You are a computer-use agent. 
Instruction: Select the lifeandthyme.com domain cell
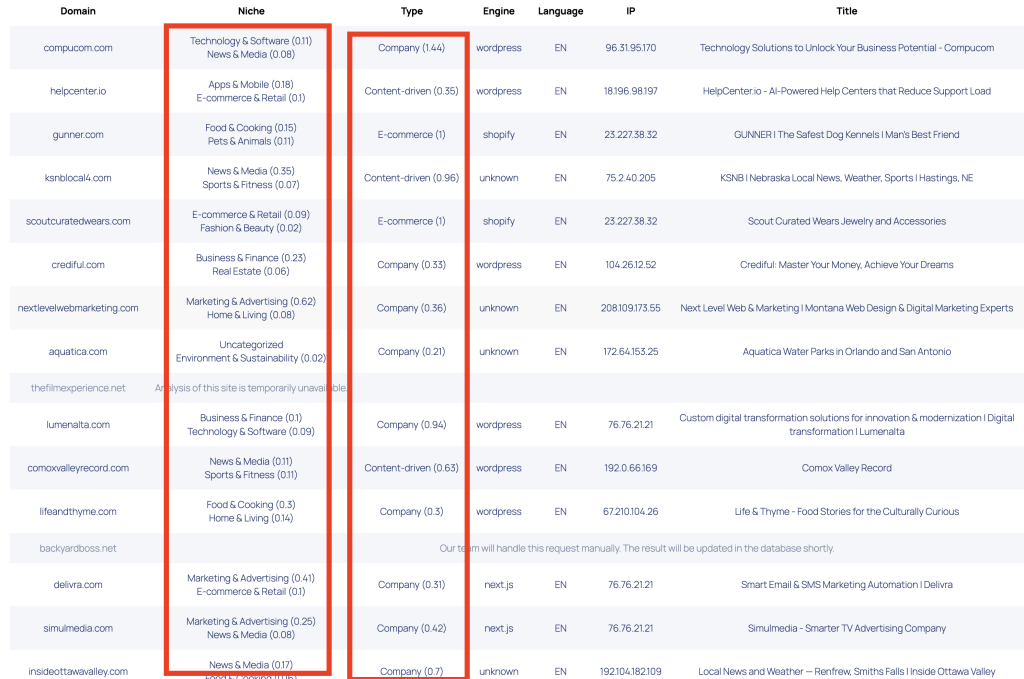tap(78, 511)
